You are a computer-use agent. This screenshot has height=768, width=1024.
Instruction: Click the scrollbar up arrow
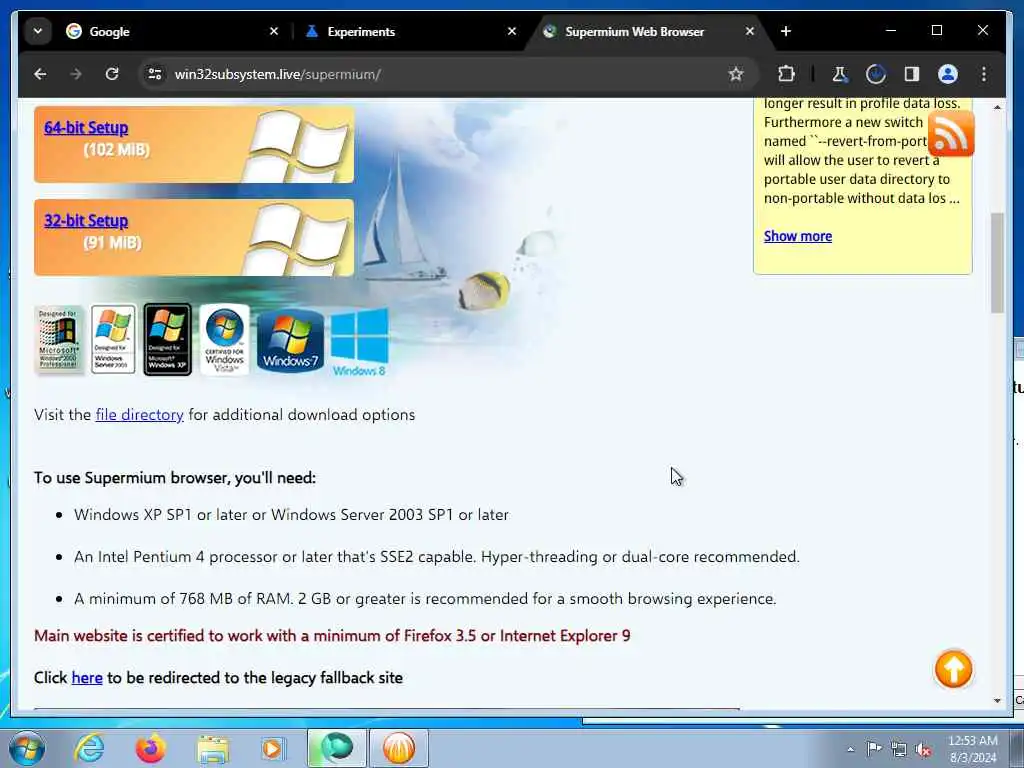[997, 106]
